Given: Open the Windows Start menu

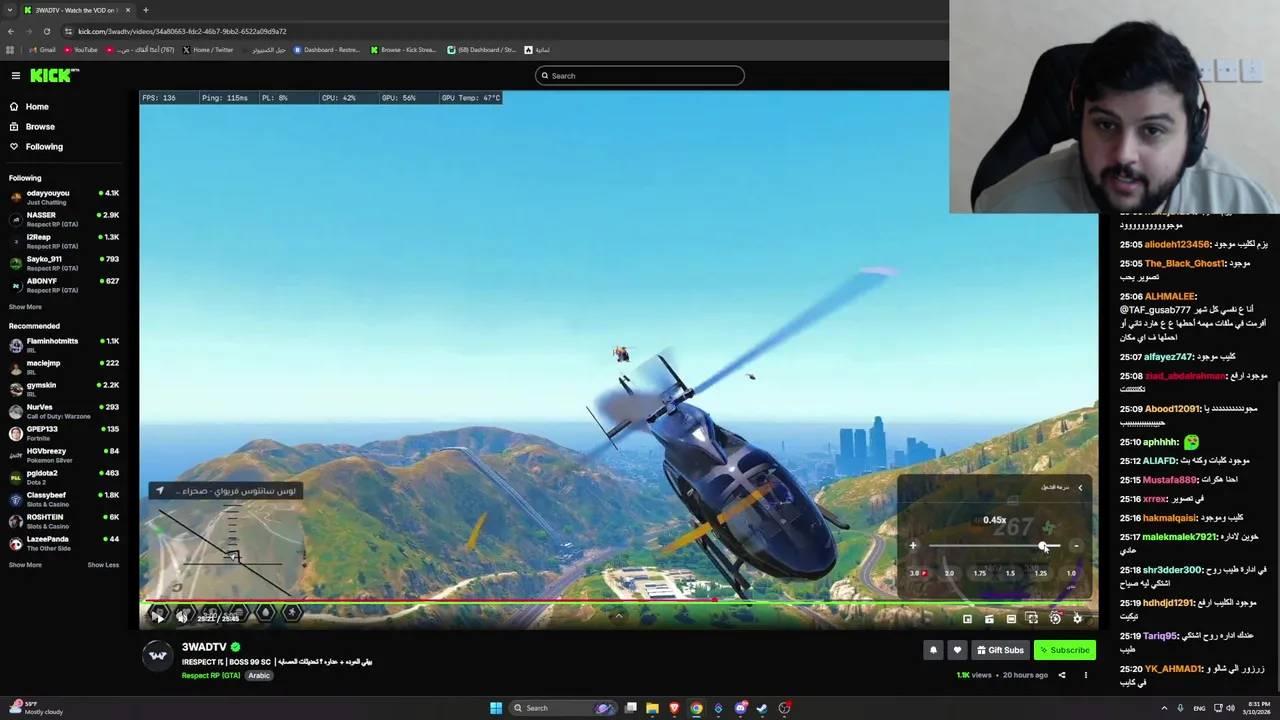Looking at the screenshot, I should pos(496,708).
